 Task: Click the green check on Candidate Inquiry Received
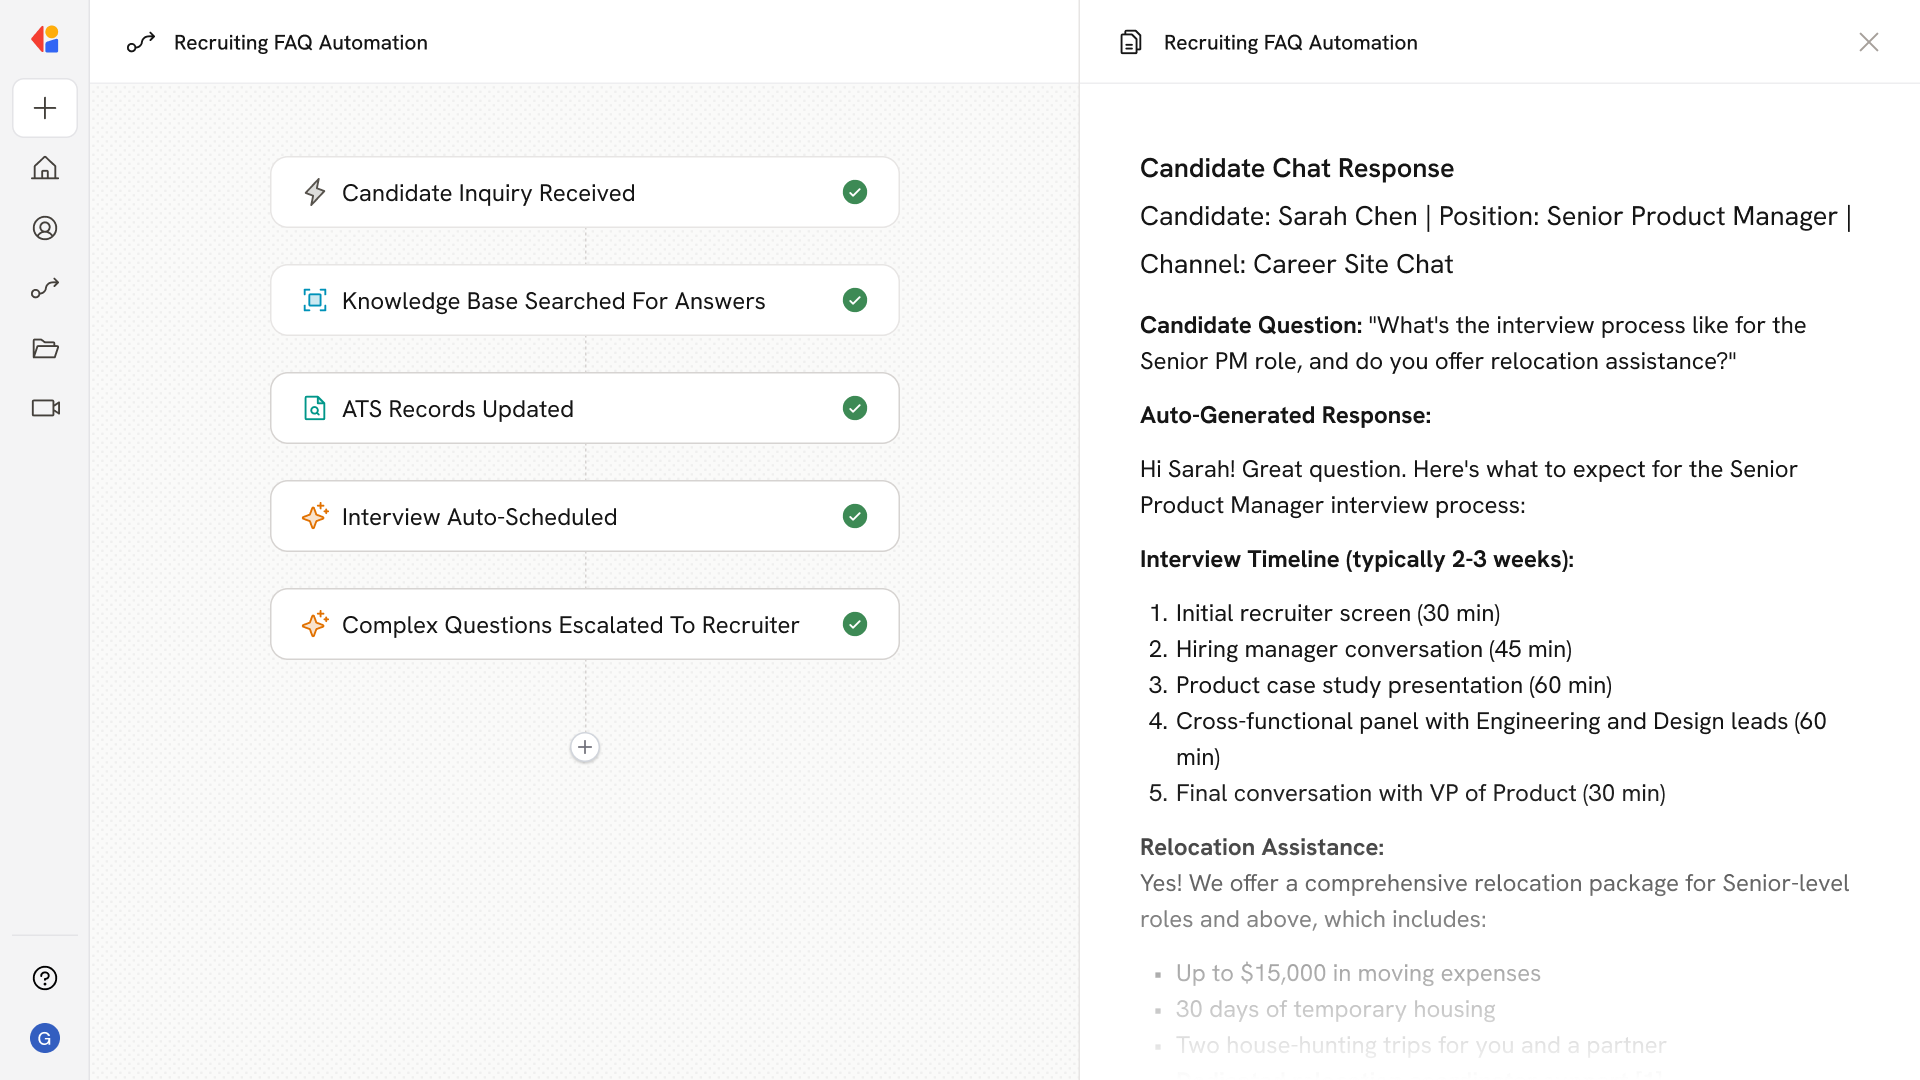[854, 192]
